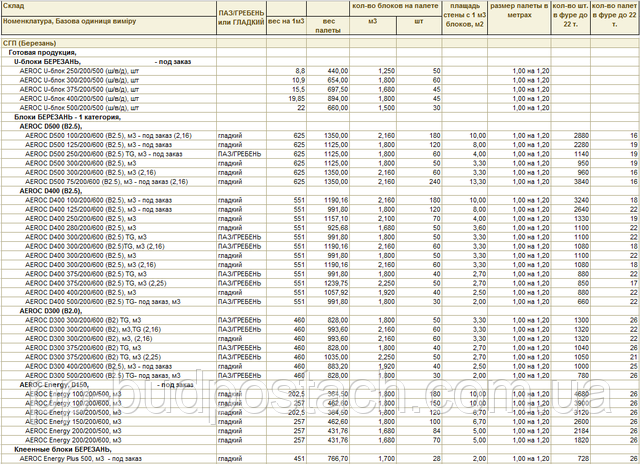Click the 'Склад' header cell
The height and width of the screenshot is (464, 640).
[x=12, y=7]
